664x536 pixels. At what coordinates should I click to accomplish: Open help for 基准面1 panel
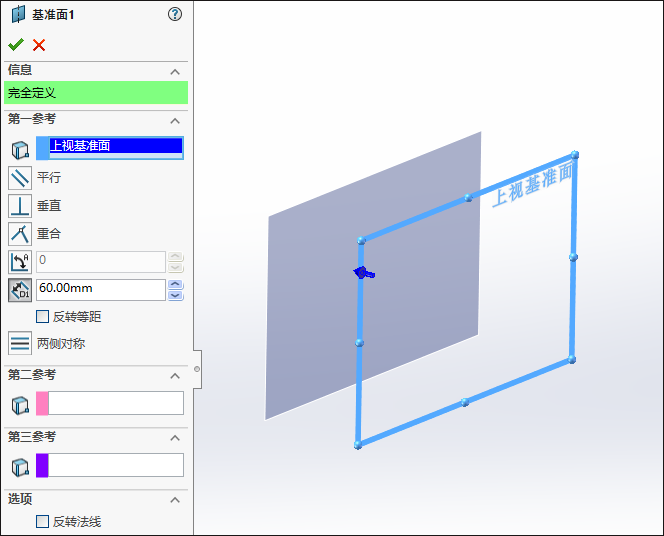point(175,14)
